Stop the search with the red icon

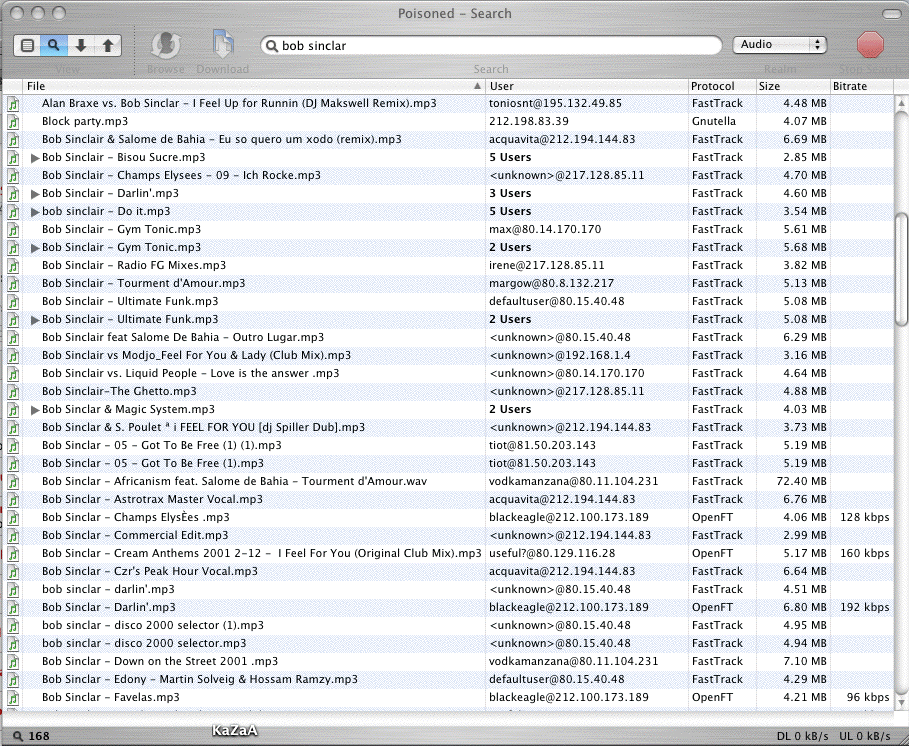(870, 45)
